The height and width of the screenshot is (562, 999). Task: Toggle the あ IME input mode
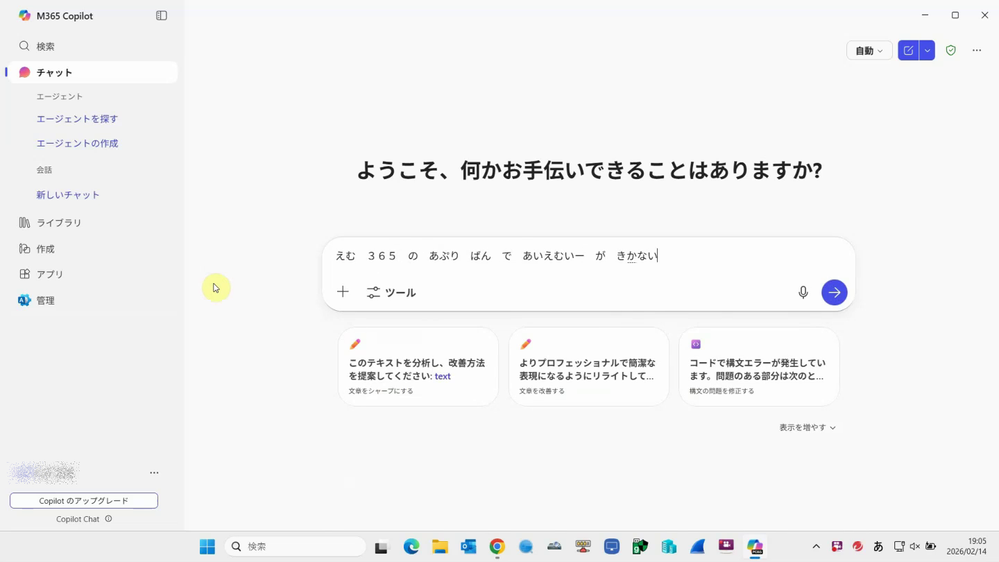click(878, 547)
